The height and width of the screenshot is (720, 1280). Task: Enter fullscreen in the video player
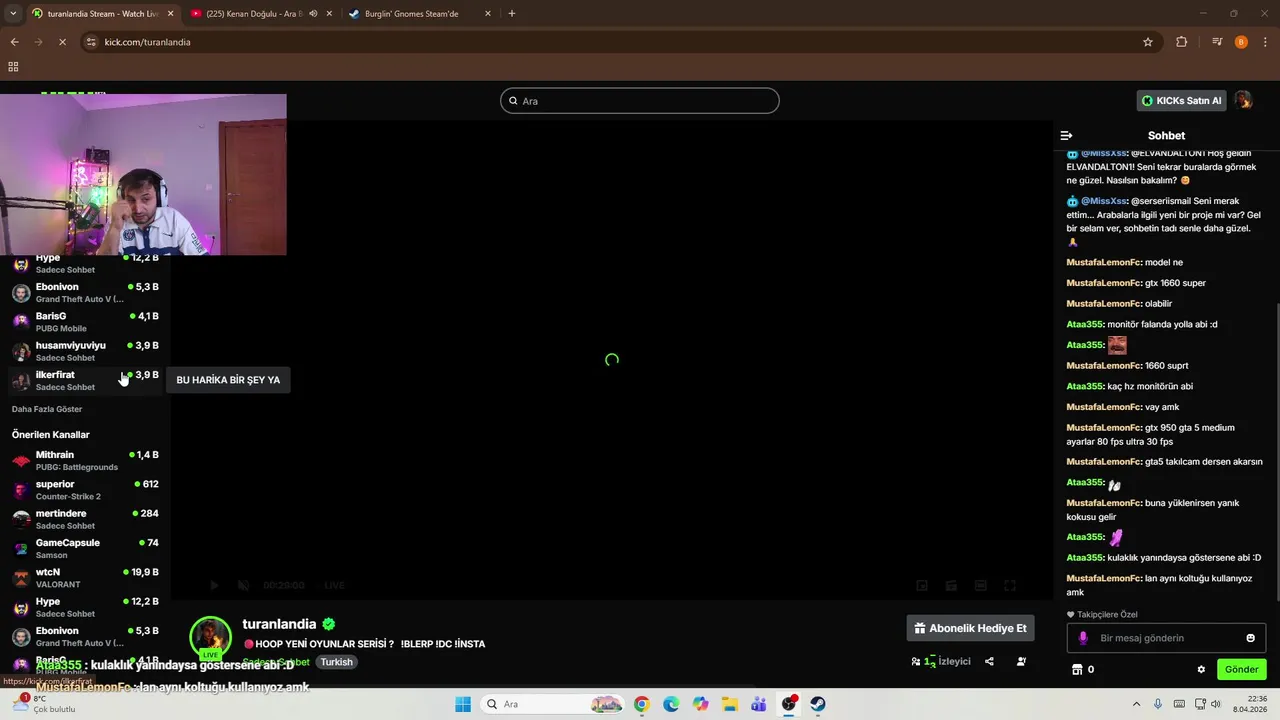coord(1010,585)
